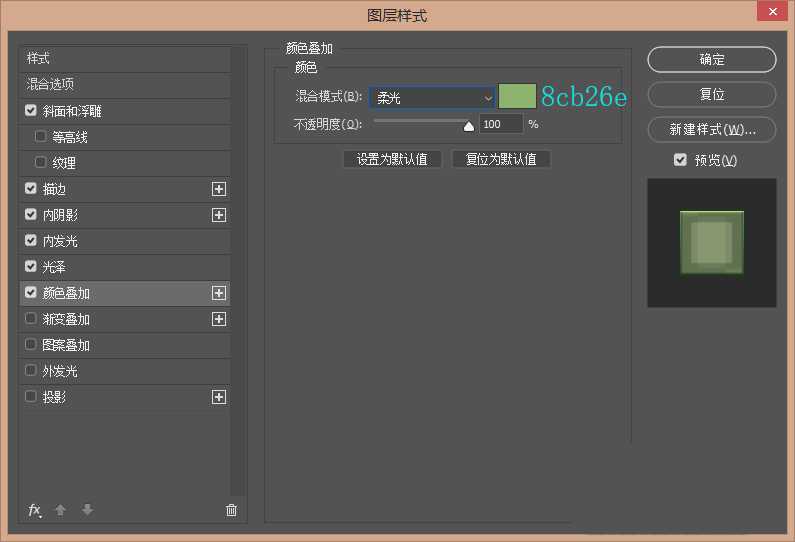Add another 颜色叠加 effect with plus icon
This screenshot has height=542, width=795.
(x=219, y=293)
